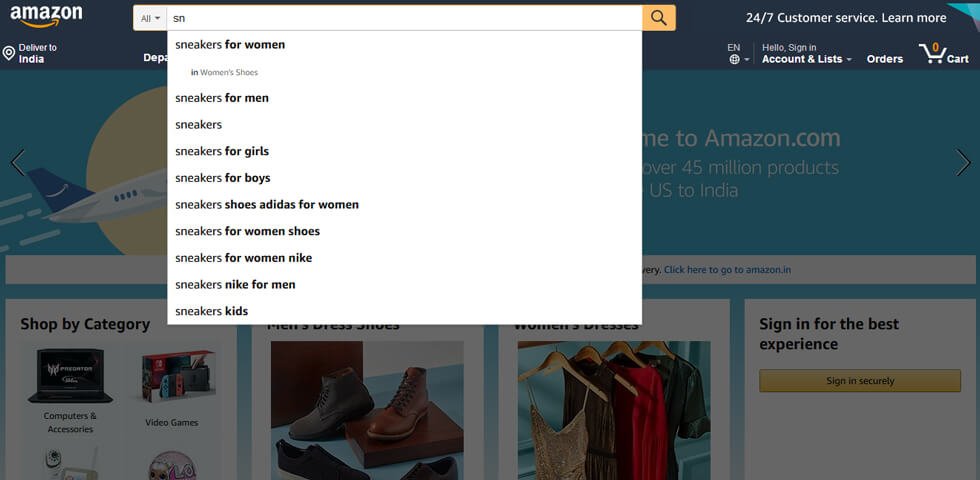Open the Women's Dresses image
Viewport: 980px width, 480px height.
point(614,411)
